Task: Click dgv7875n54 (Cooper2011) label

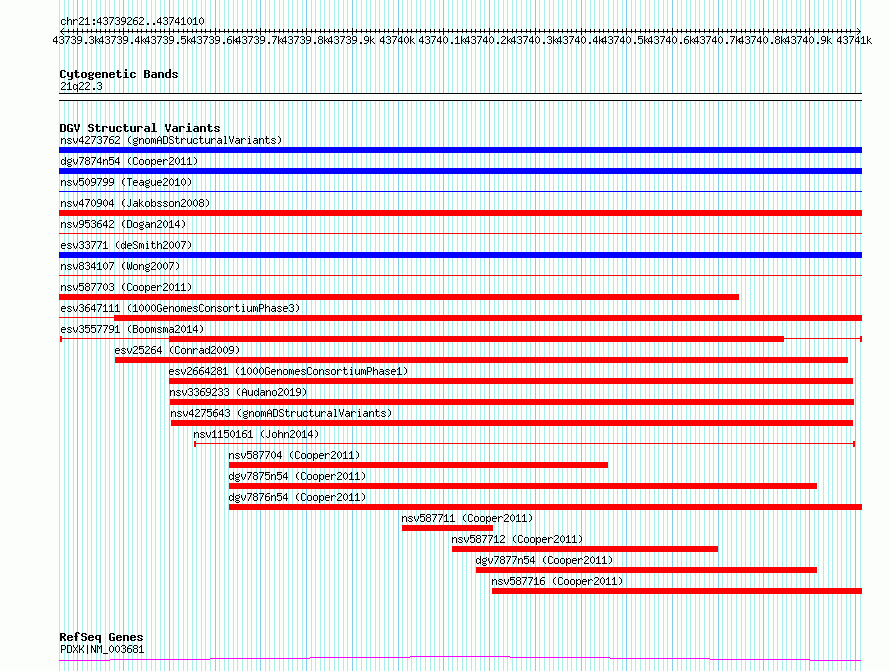Action: coord(297,476)
